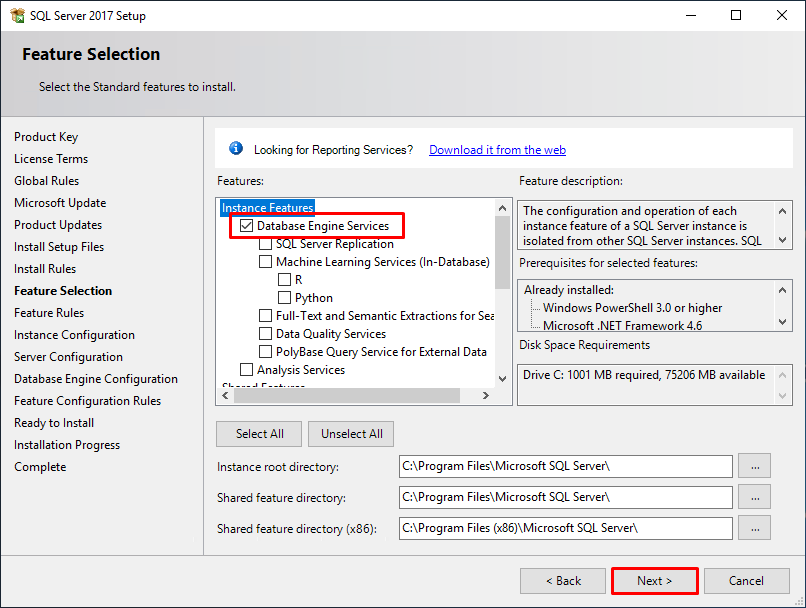Select the License Terms step
The image size is (806, 608).
click(51, 159)
